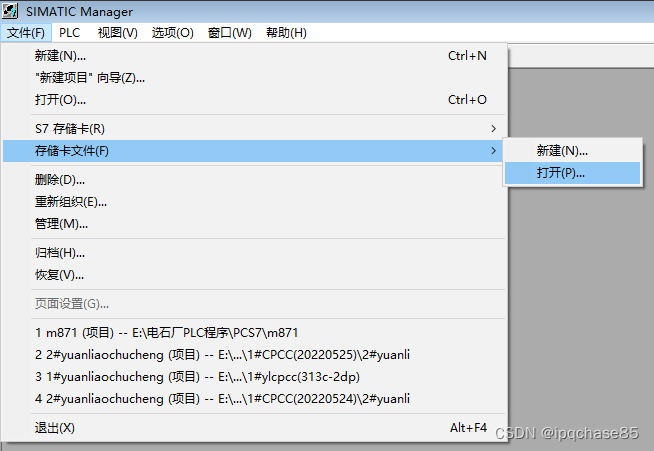Image resolution: width=654 pixels, height=451 pixels.
Task: Open recent project 1 m871
Action: click(254, 333)
